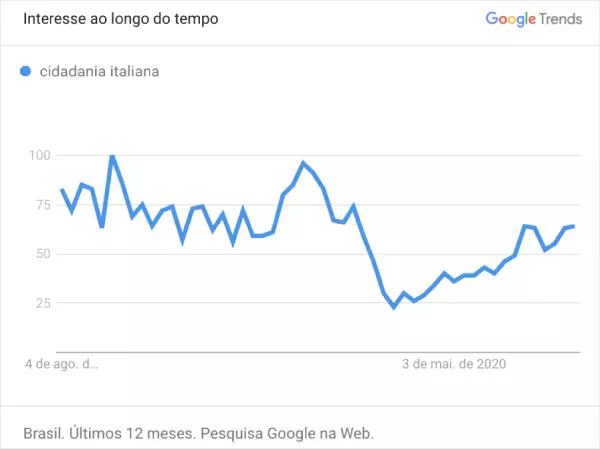Click the word Google in the logo
Image resolution: width=600 pixels, height=449 pixels.
[510, 19]
